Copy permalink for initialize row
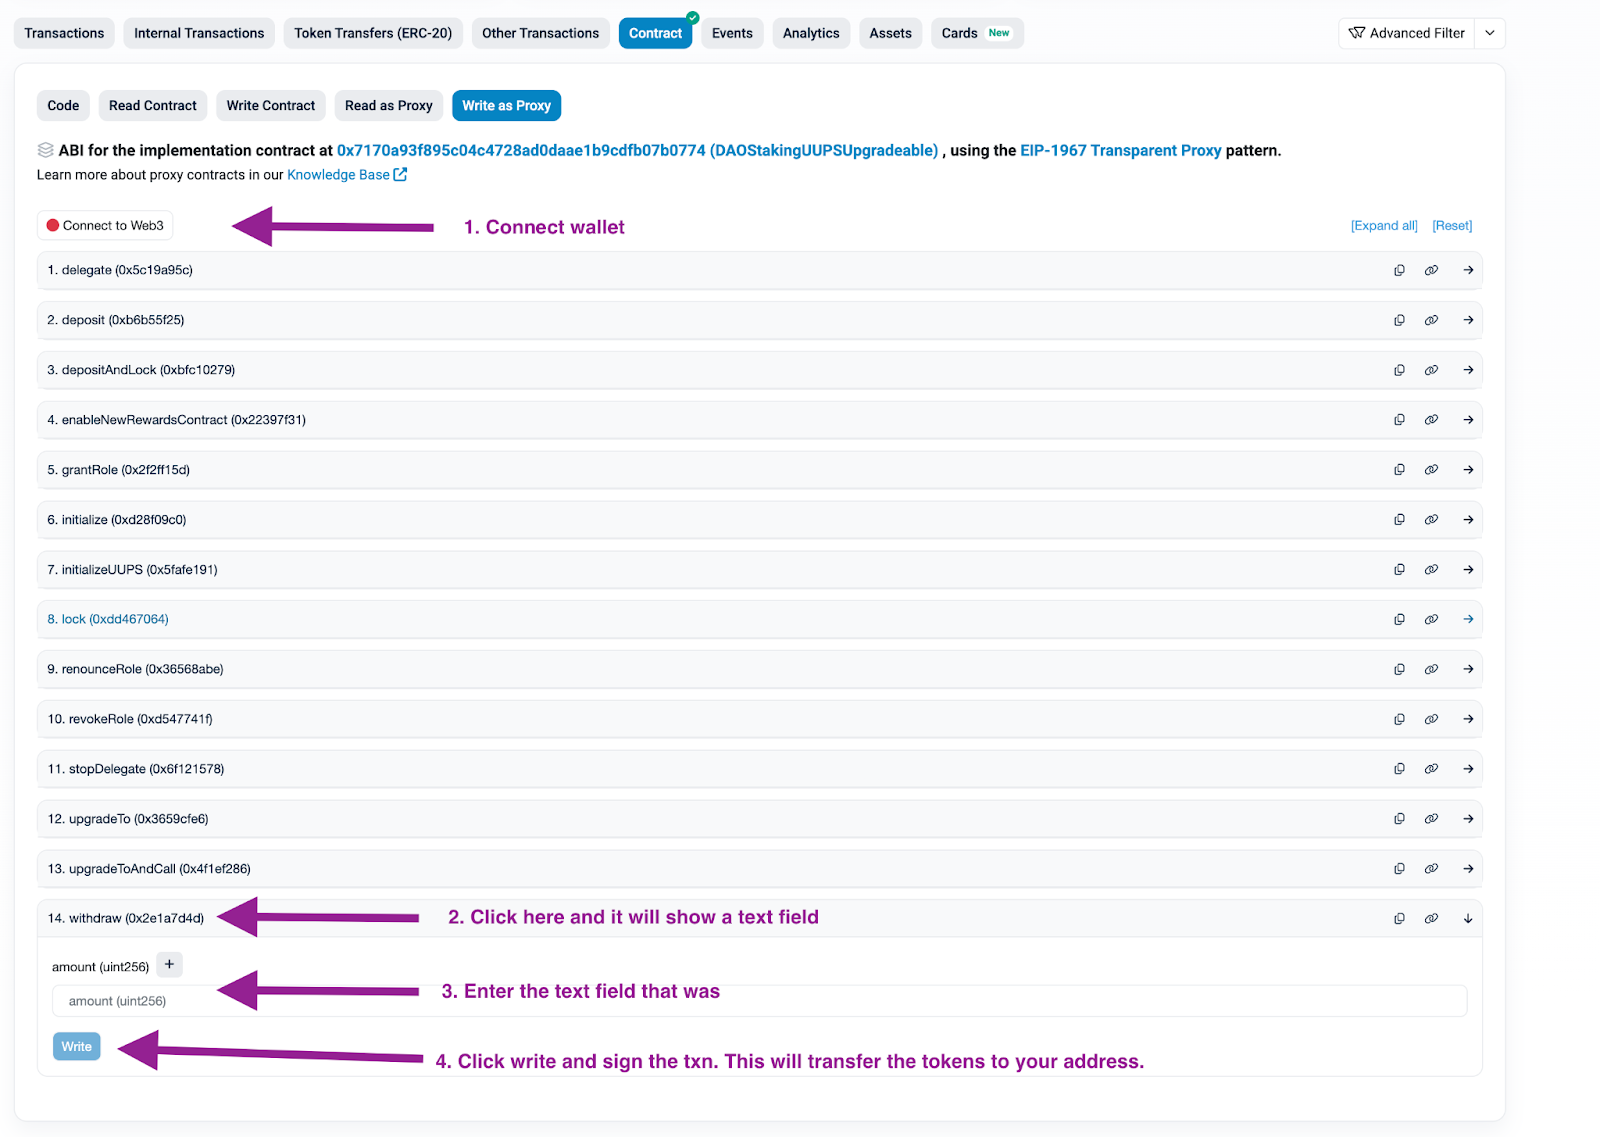1600x1137 pixels. 1431,520
